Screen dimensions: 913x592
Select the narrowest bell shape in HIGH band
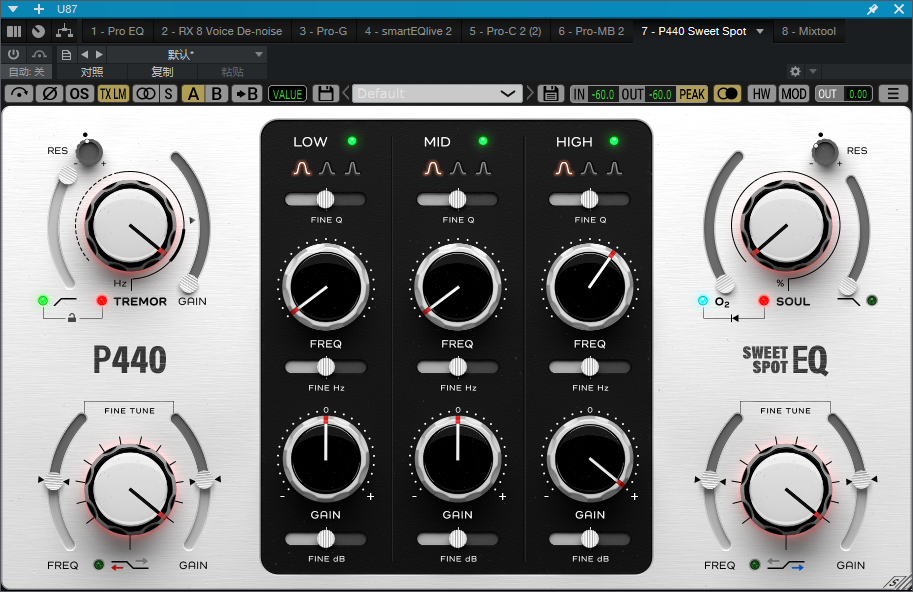click(614, 168)
